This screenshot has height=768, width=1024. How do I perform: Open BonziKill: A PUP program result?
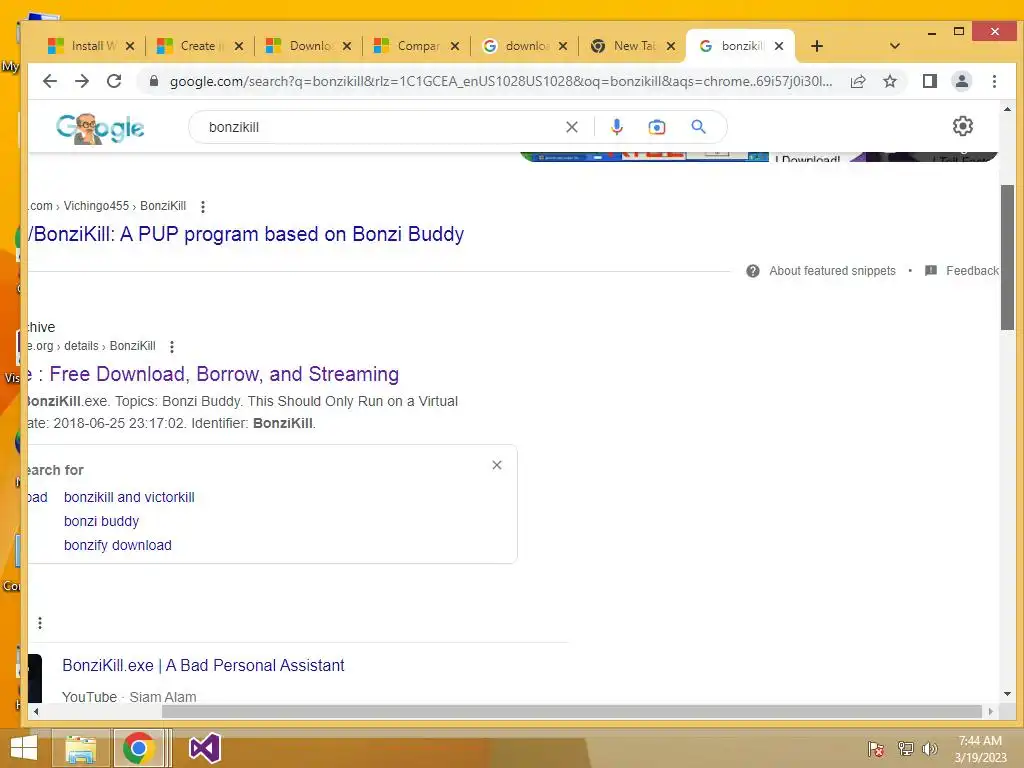tap(246, 234)
